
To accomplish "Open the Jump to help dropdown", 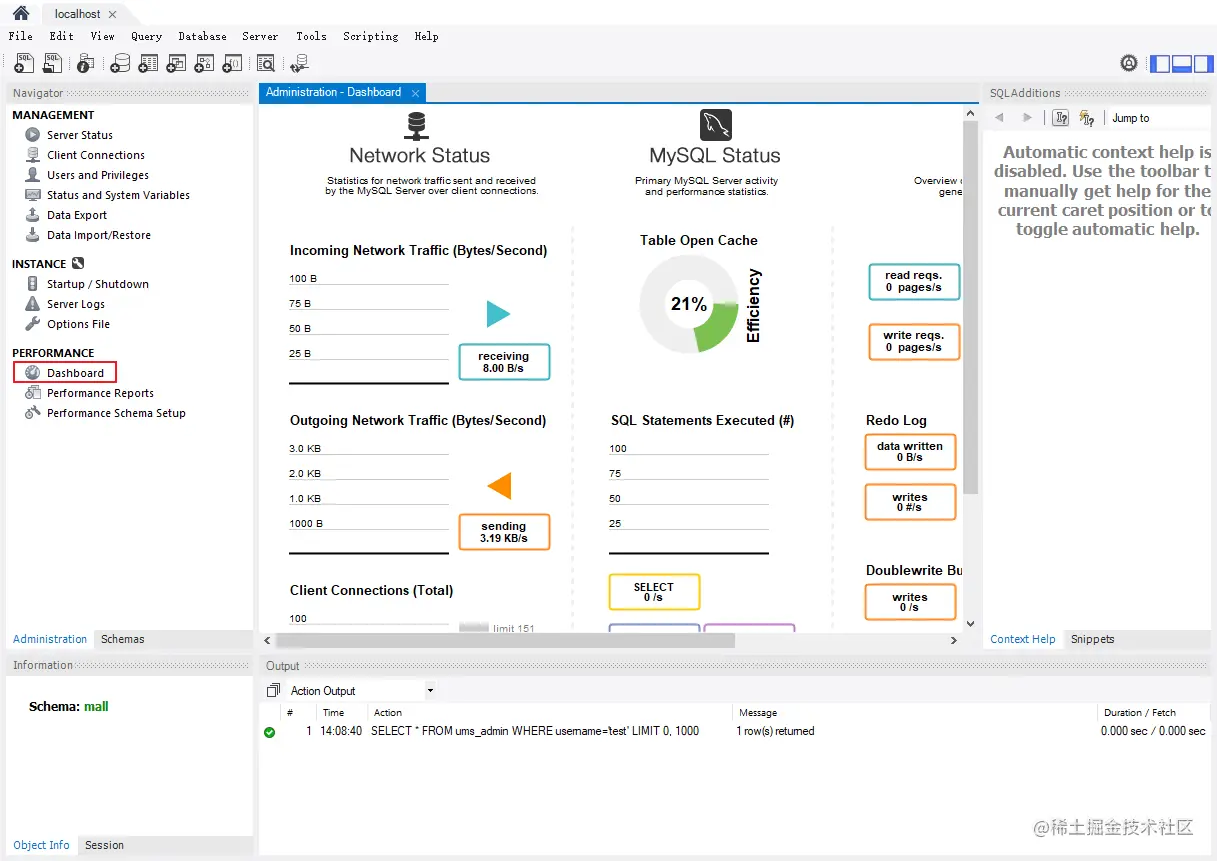I will (x=1160, y=118).
